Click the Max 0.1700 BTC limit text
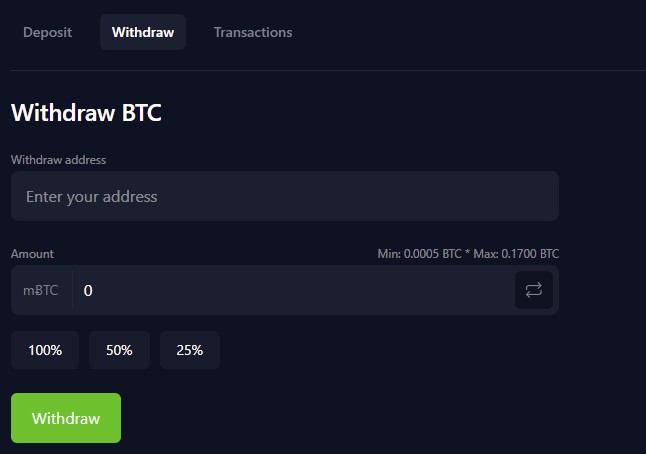Viewport: 646px width, 454px height. [516, 254]
